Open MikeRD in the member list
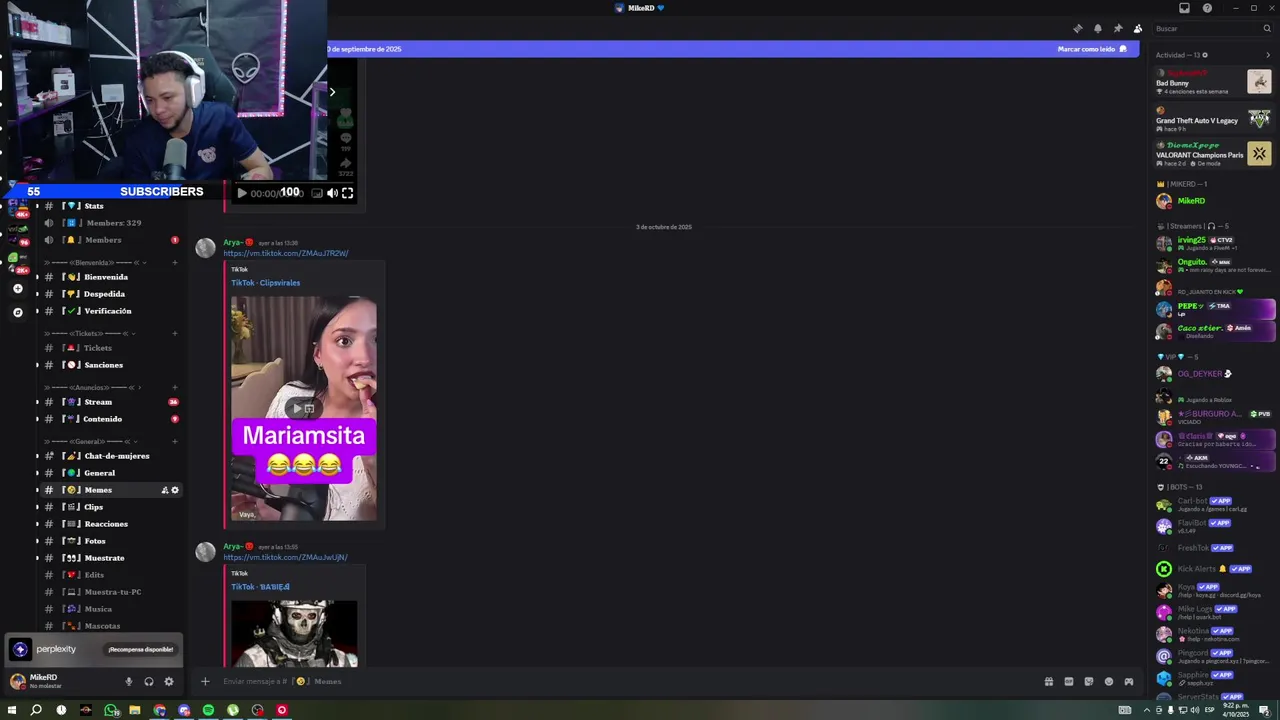 pos(1215,201)
